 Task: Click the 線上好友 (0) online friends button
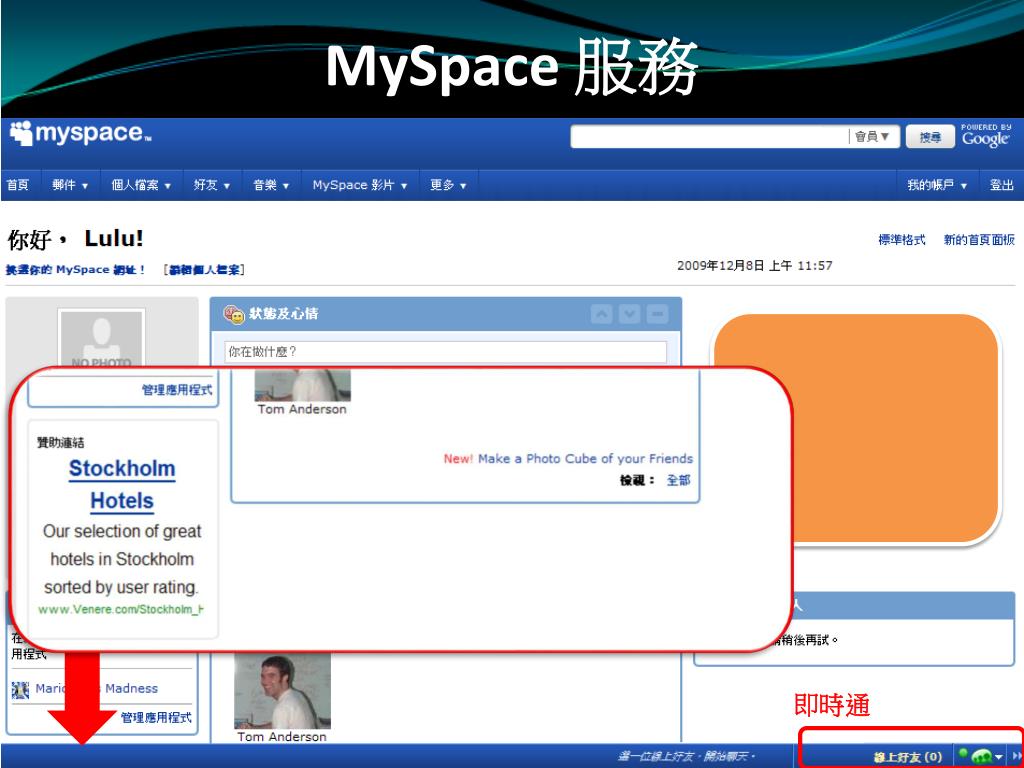point(908,757)
